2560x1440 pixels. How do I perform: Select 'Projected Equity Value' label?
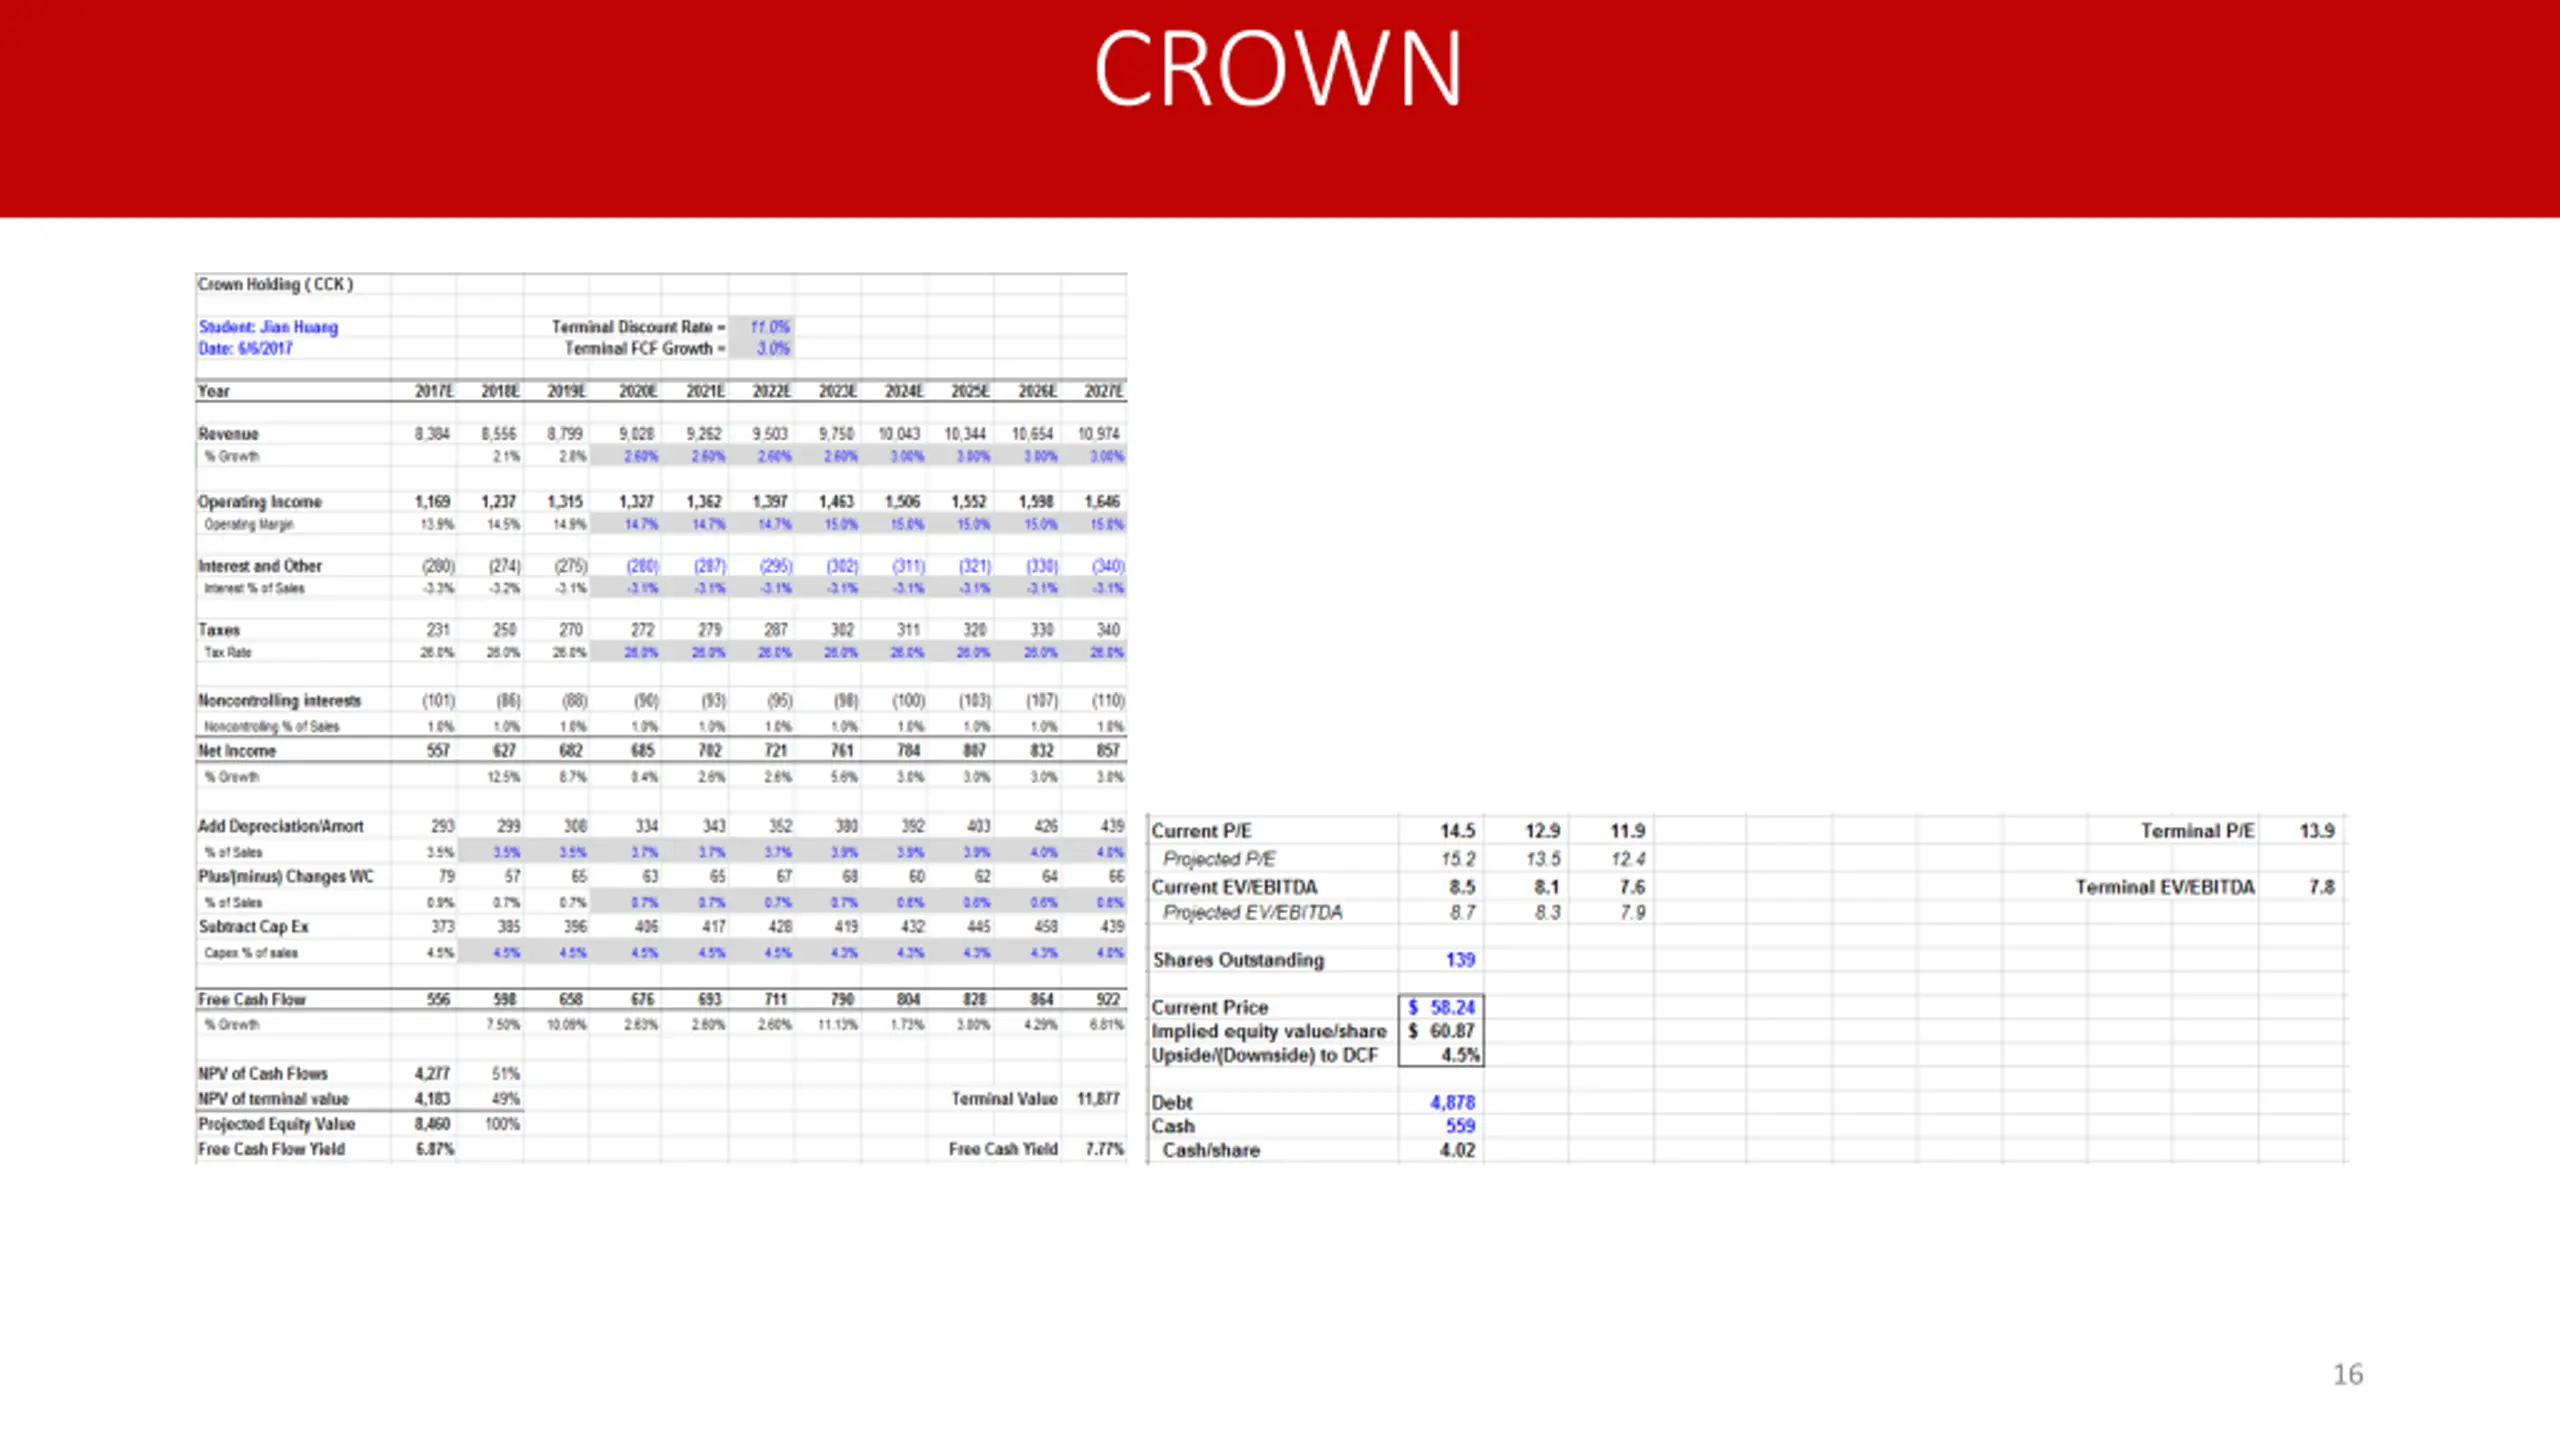(277, 1124)
